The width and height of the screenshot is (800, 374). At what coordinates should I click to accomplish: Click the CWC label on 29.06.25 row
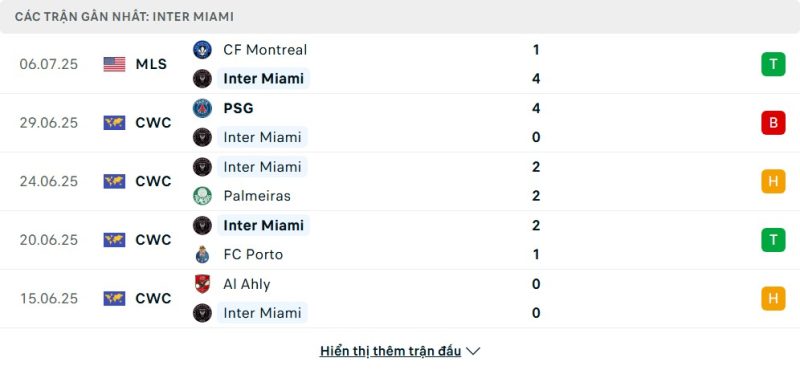coord(153,123)
